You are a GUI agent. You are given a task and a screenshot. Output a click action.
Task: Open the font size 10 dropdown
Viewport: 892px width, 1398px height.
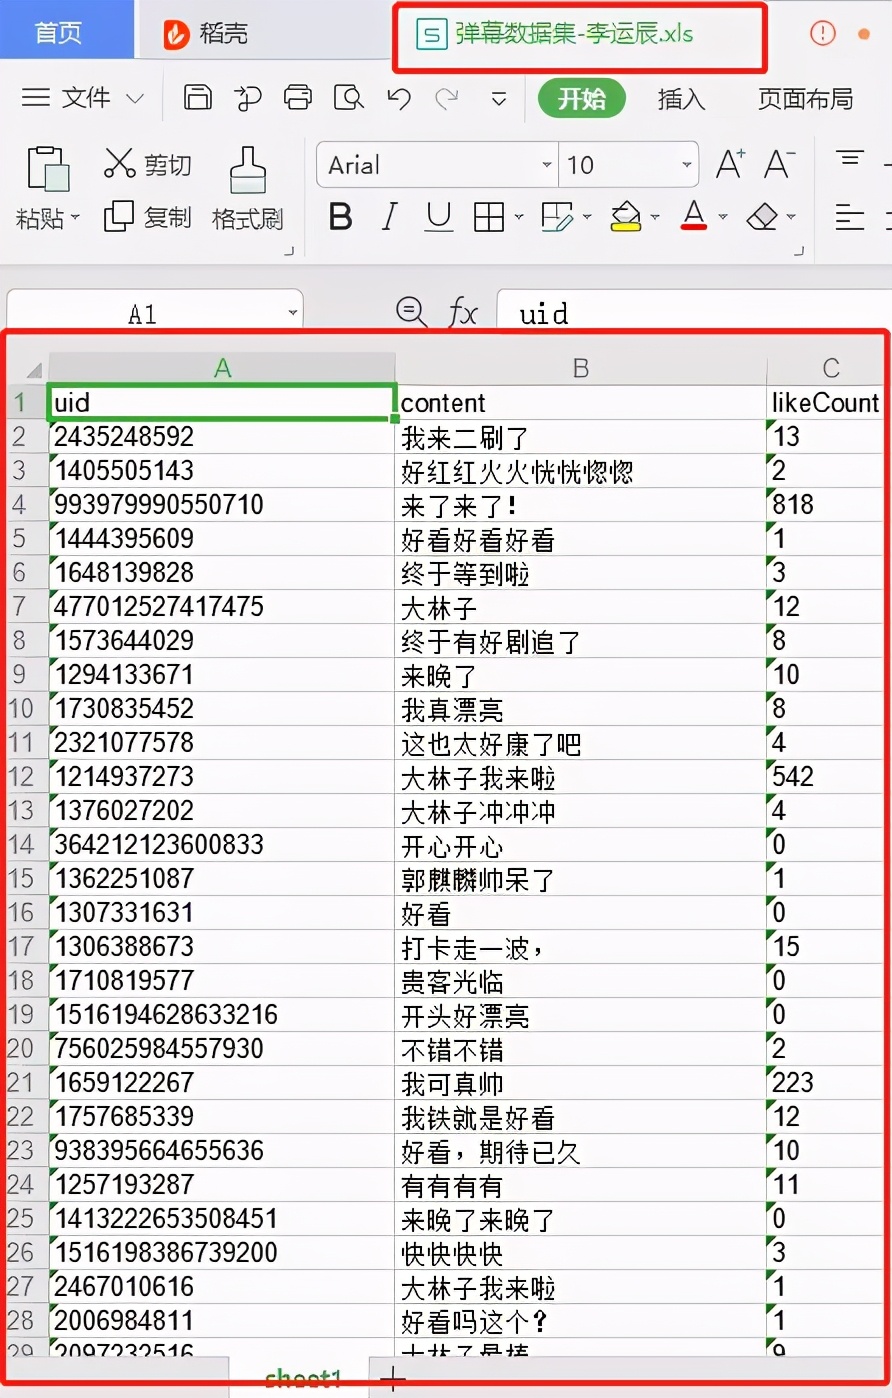pyautogui.click(x=687, y=165)
